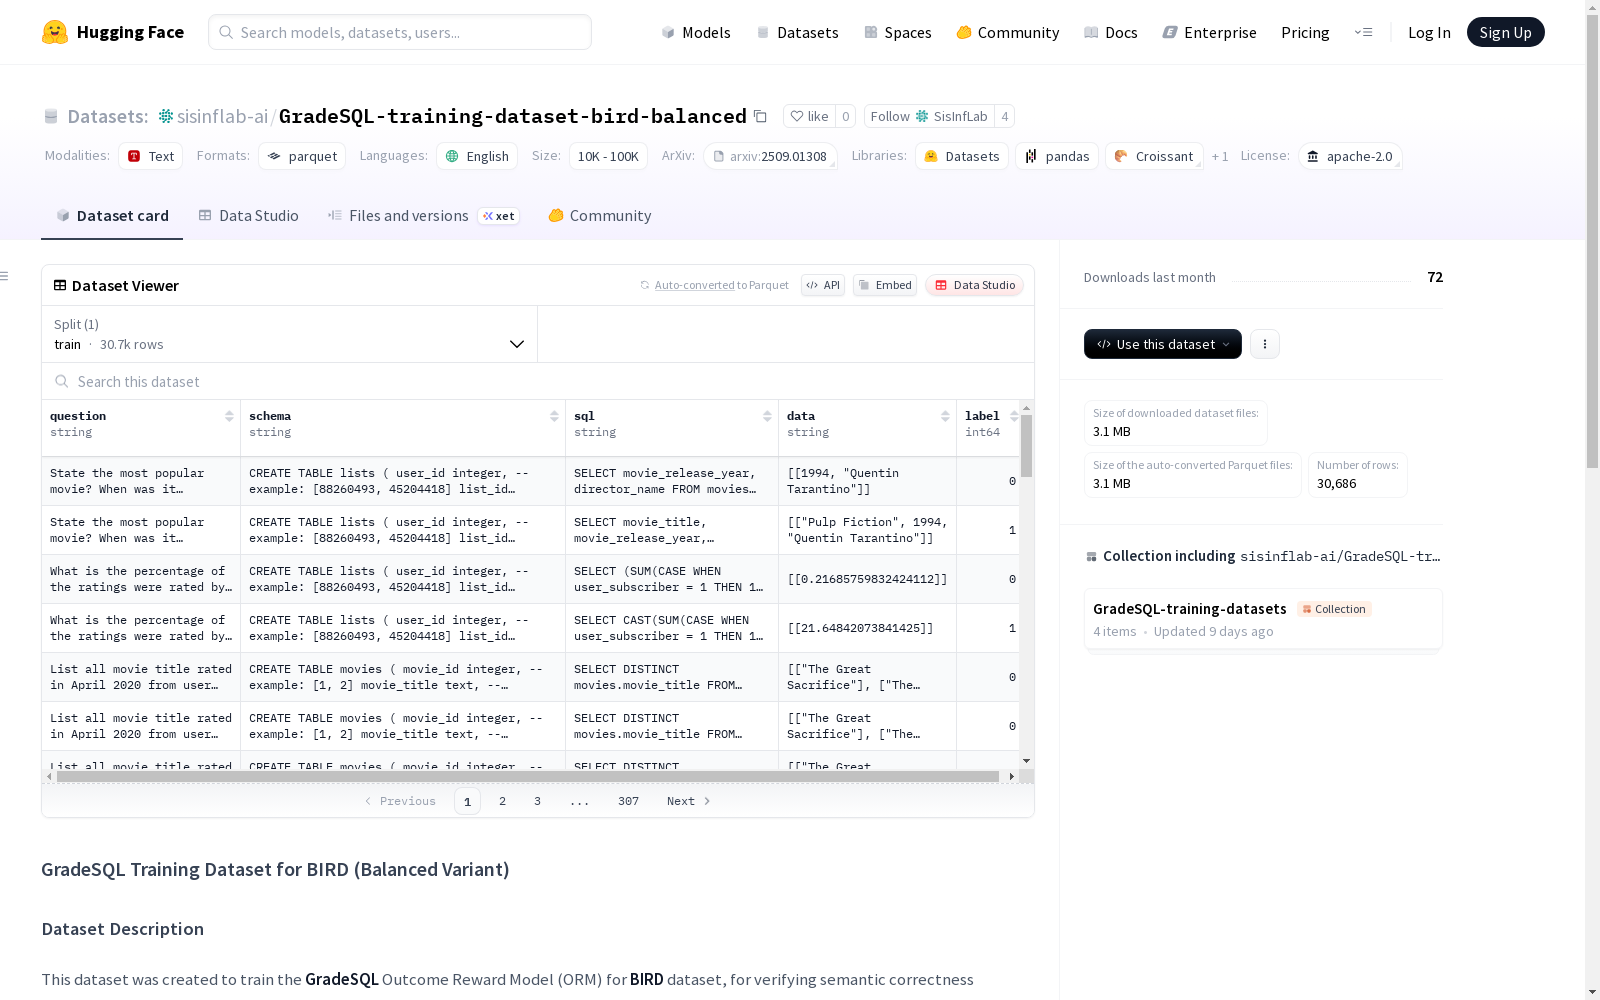Sort the label column

click(x=1014, y=416)
